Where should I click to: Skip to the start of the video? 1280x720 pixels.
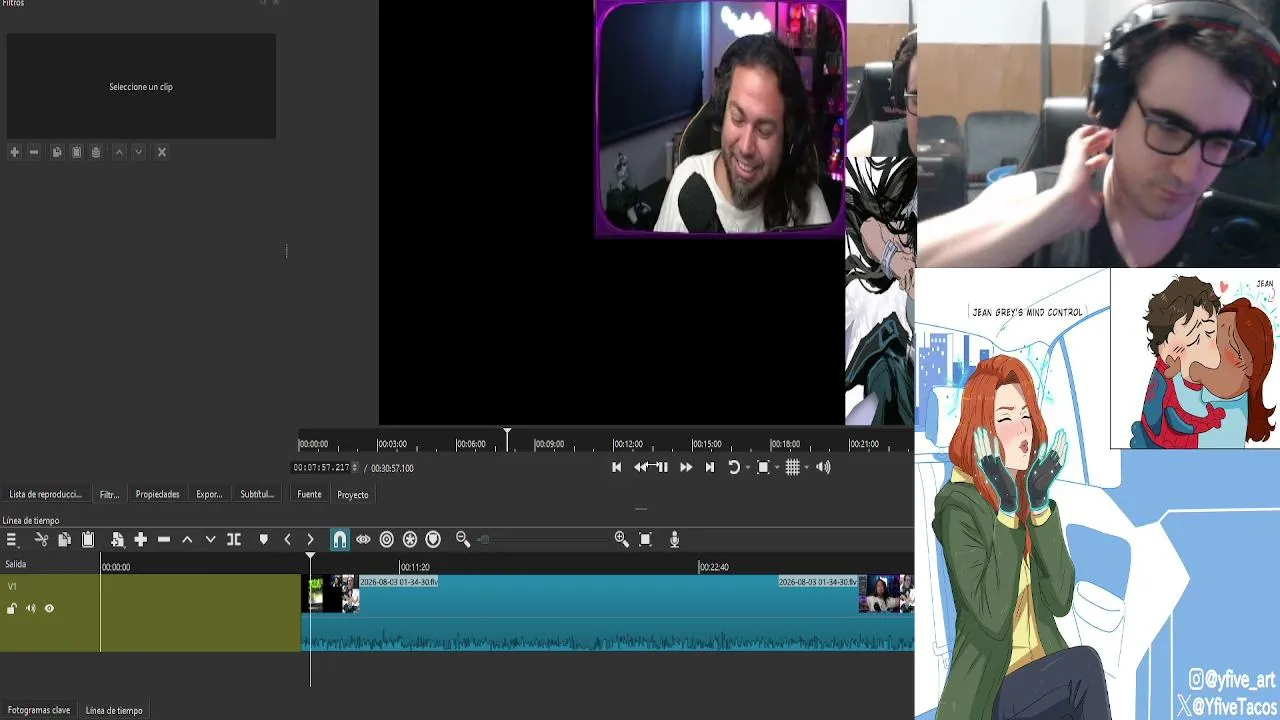[617, 467]
